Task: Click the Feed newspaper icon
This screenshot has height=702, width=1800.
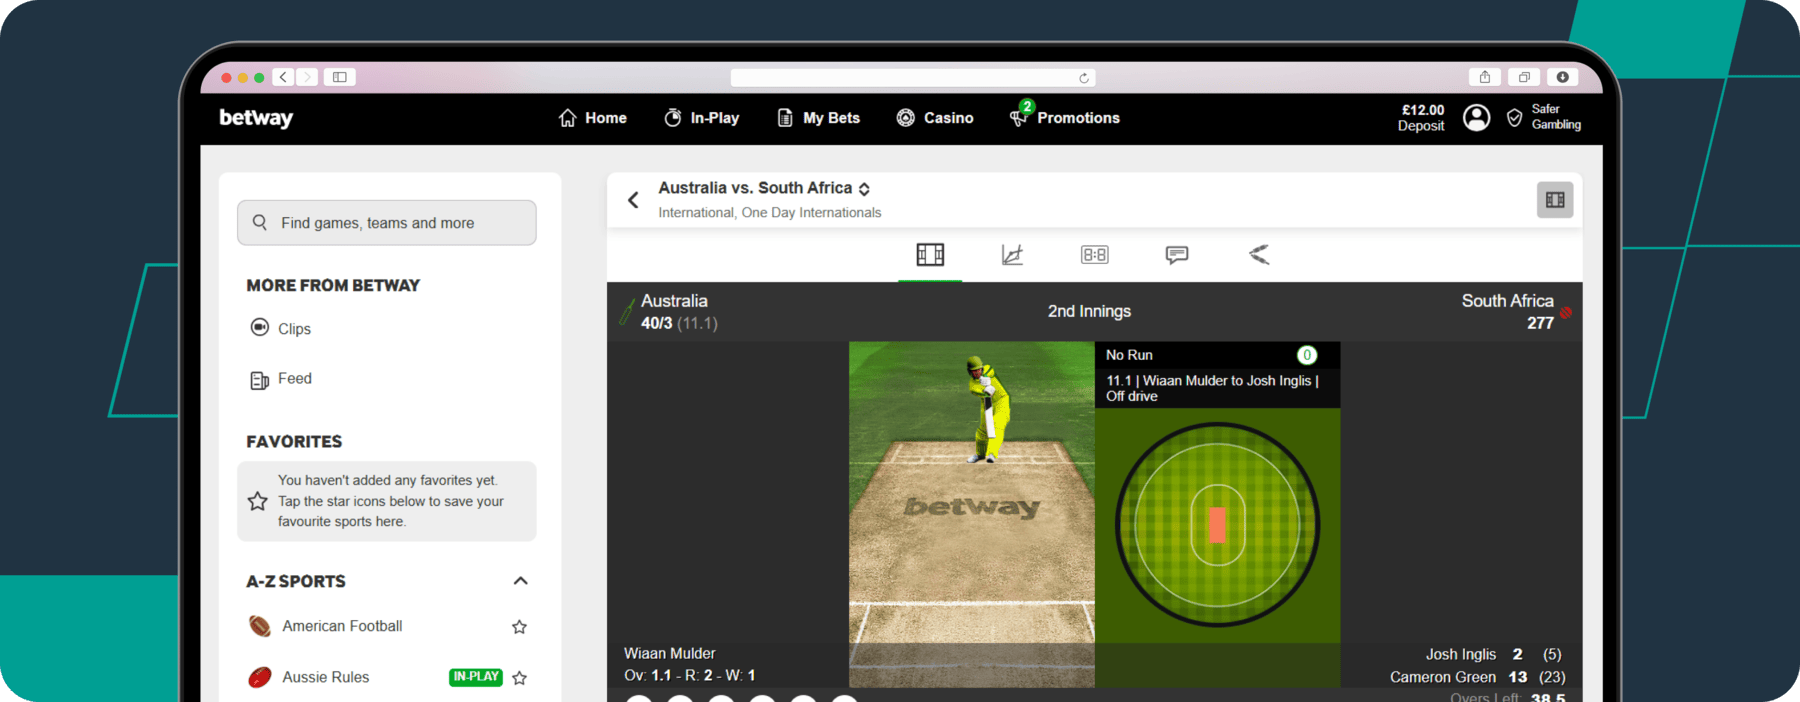Action: [260, 380]
